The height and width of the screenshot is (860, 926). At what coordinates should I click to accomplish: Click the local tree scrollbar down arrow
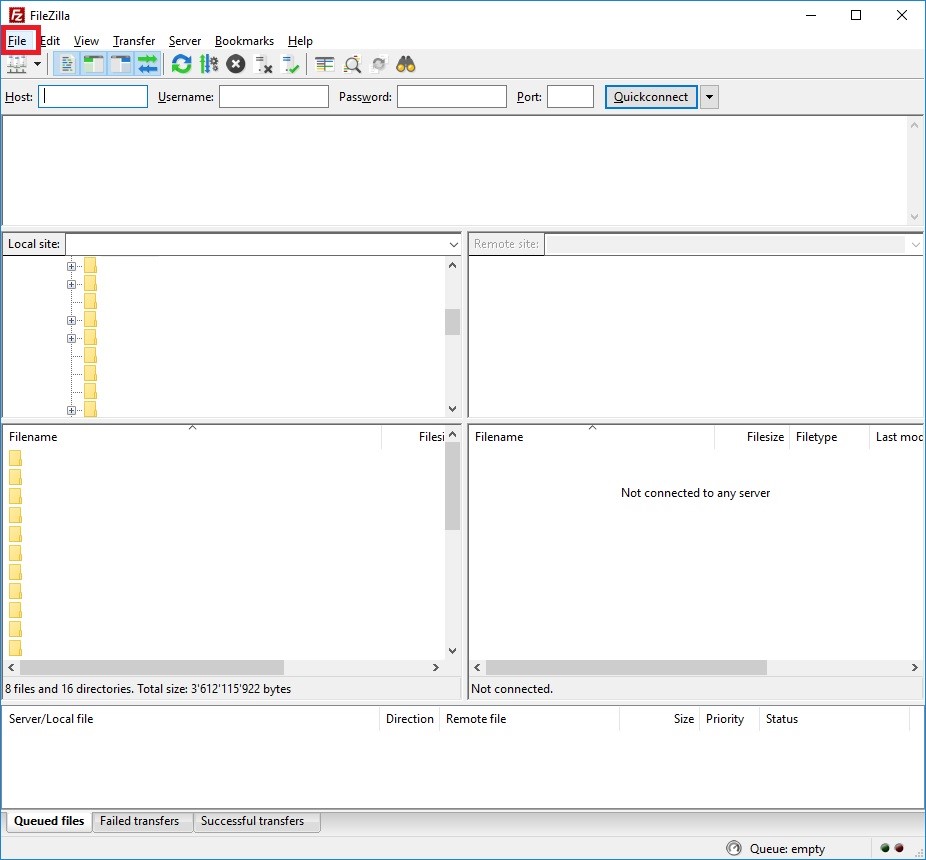coord(452,409)
